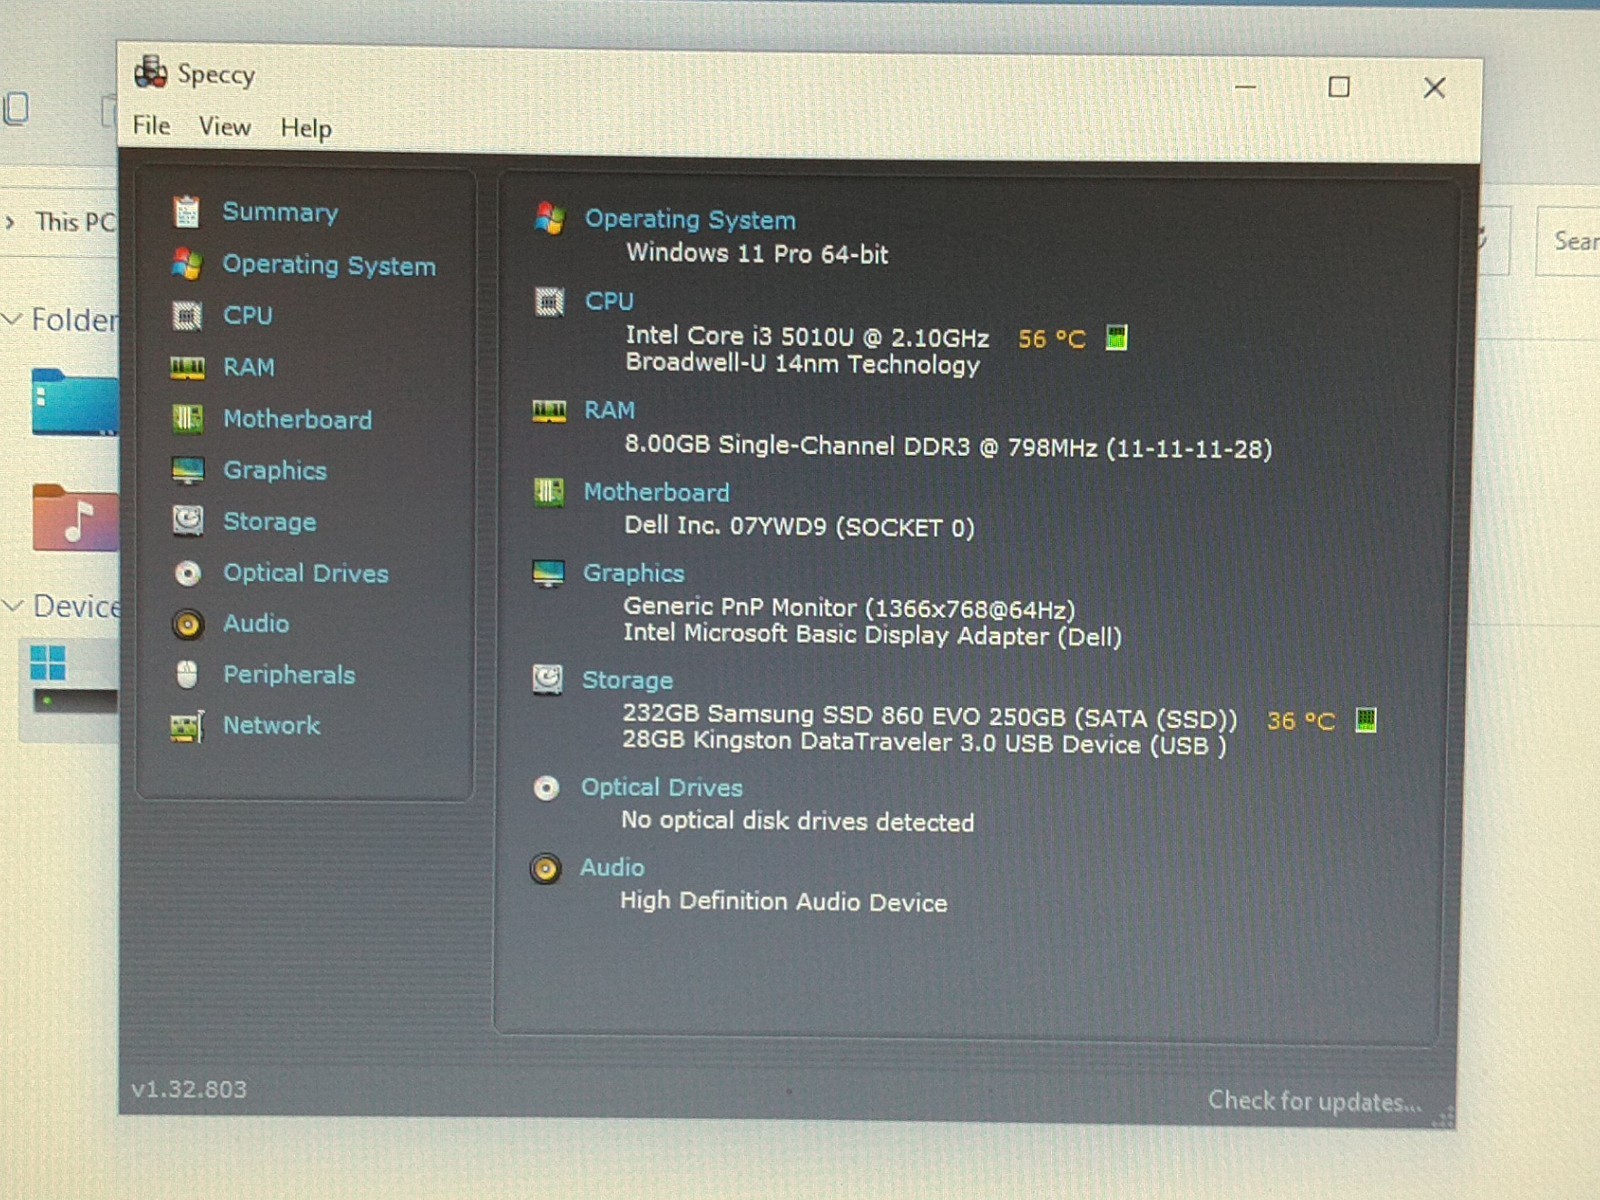Screen dimensions: 1600x1200
Task: Click the sidebar Optical Drives disc icon
Action: pos(187,573)
